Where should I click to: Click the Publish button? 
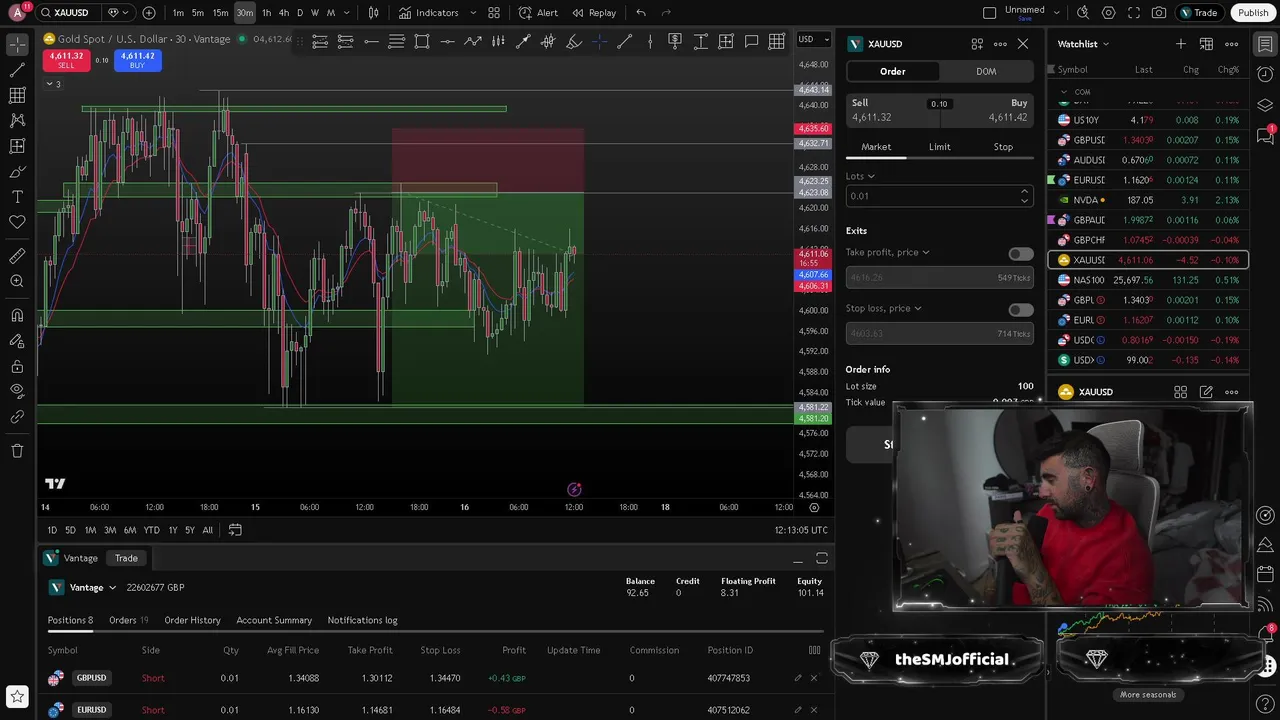pyautogui.click(x=1253, y=13)
